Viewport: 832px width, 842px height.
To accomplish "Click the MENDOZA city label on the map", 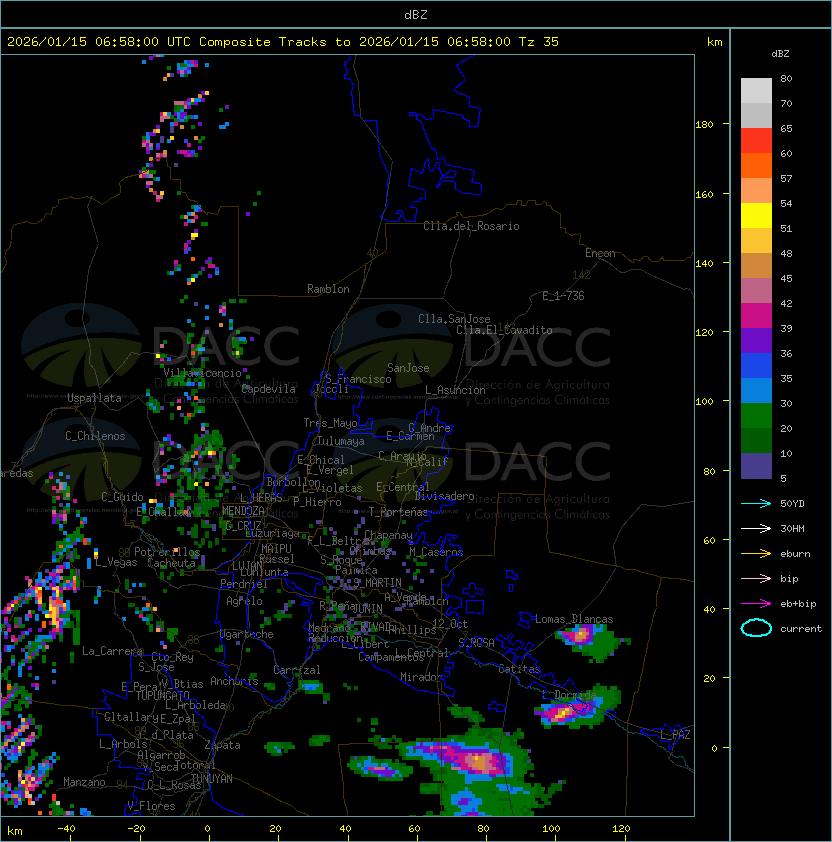I will (x=243, y=511).
